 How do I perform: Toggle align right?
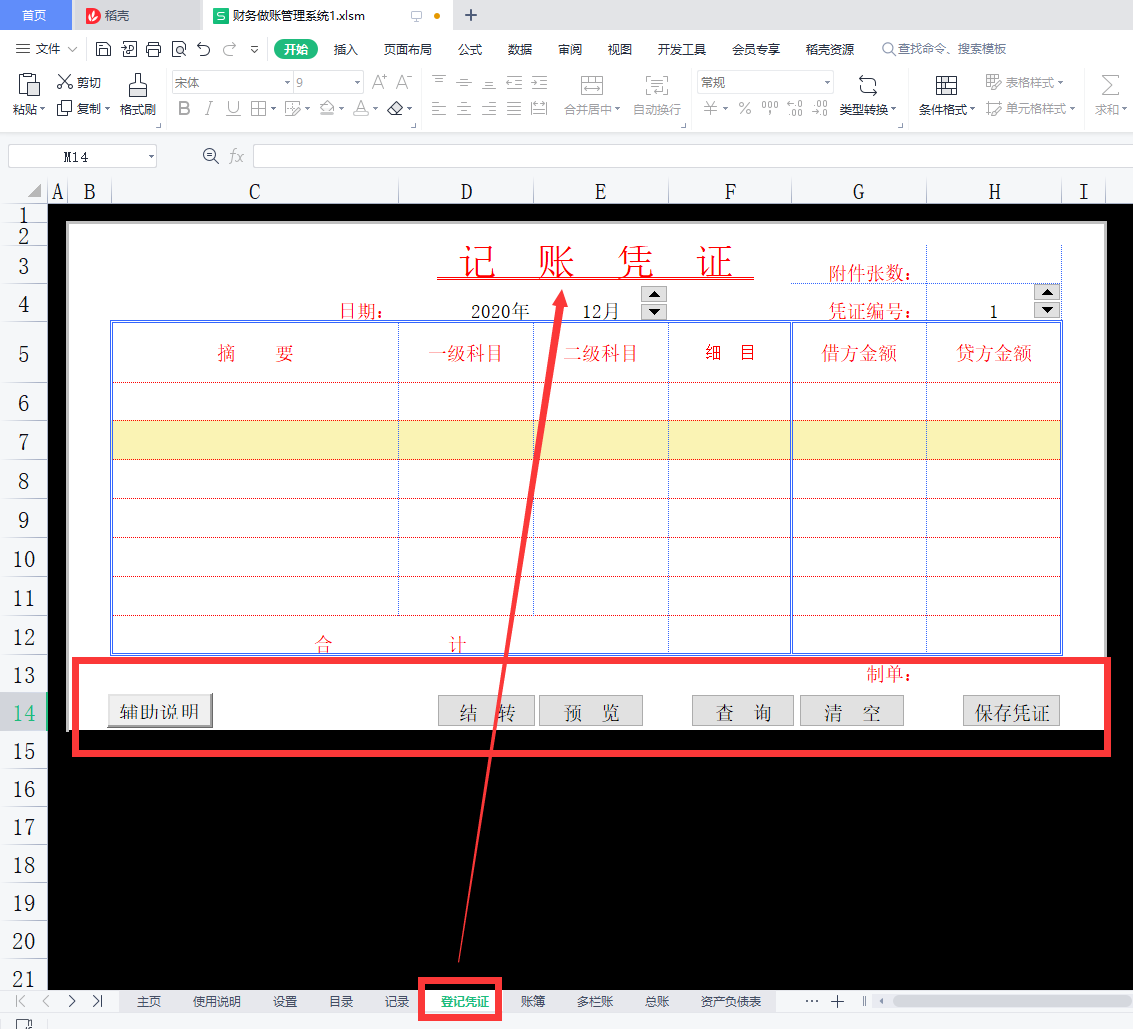489,108
